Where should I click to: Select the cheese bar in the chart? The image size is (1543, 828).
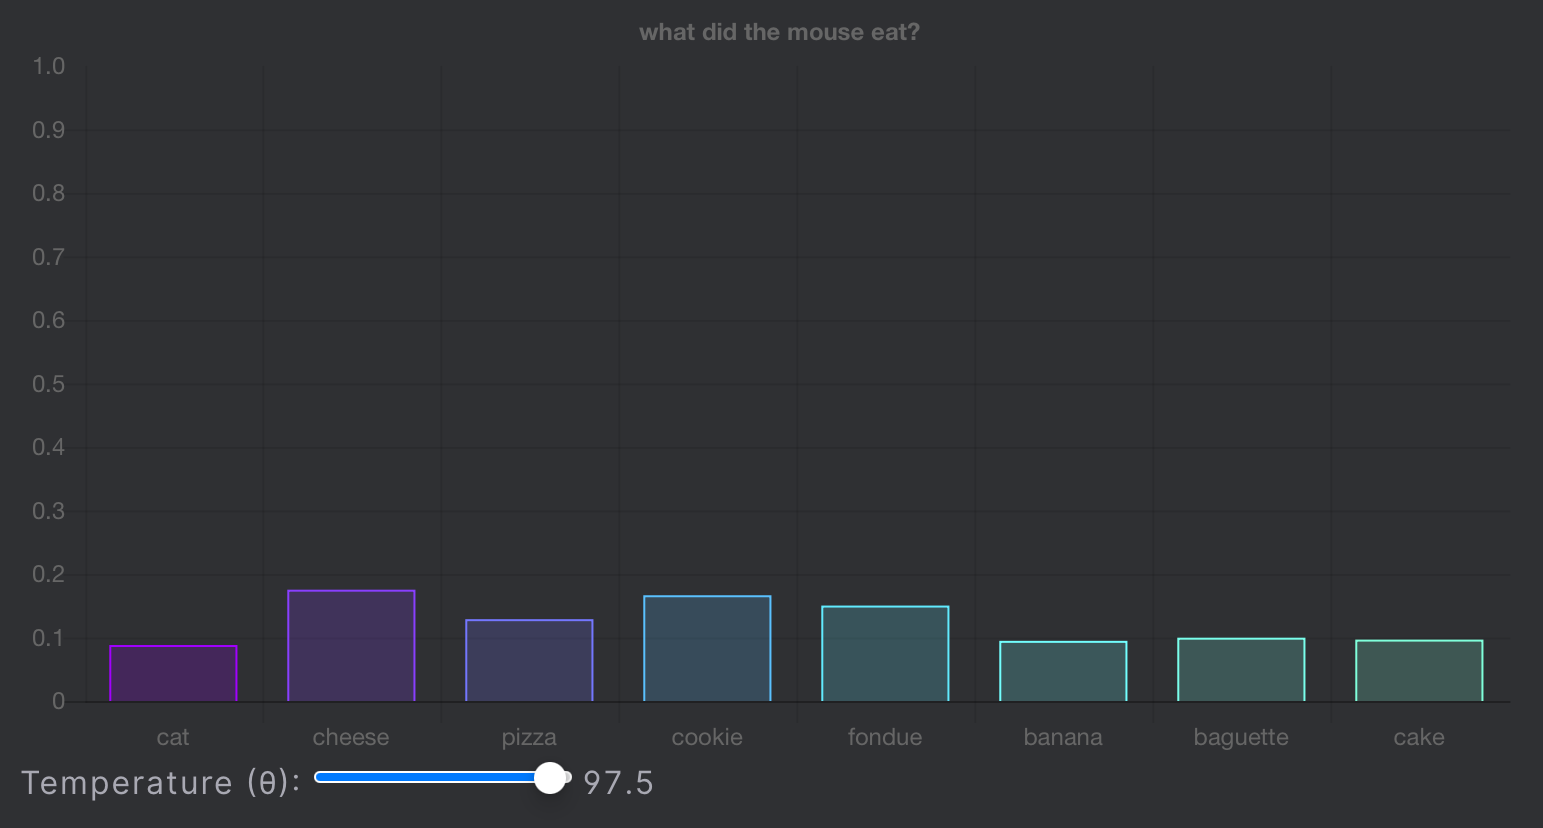coord(351,646)
